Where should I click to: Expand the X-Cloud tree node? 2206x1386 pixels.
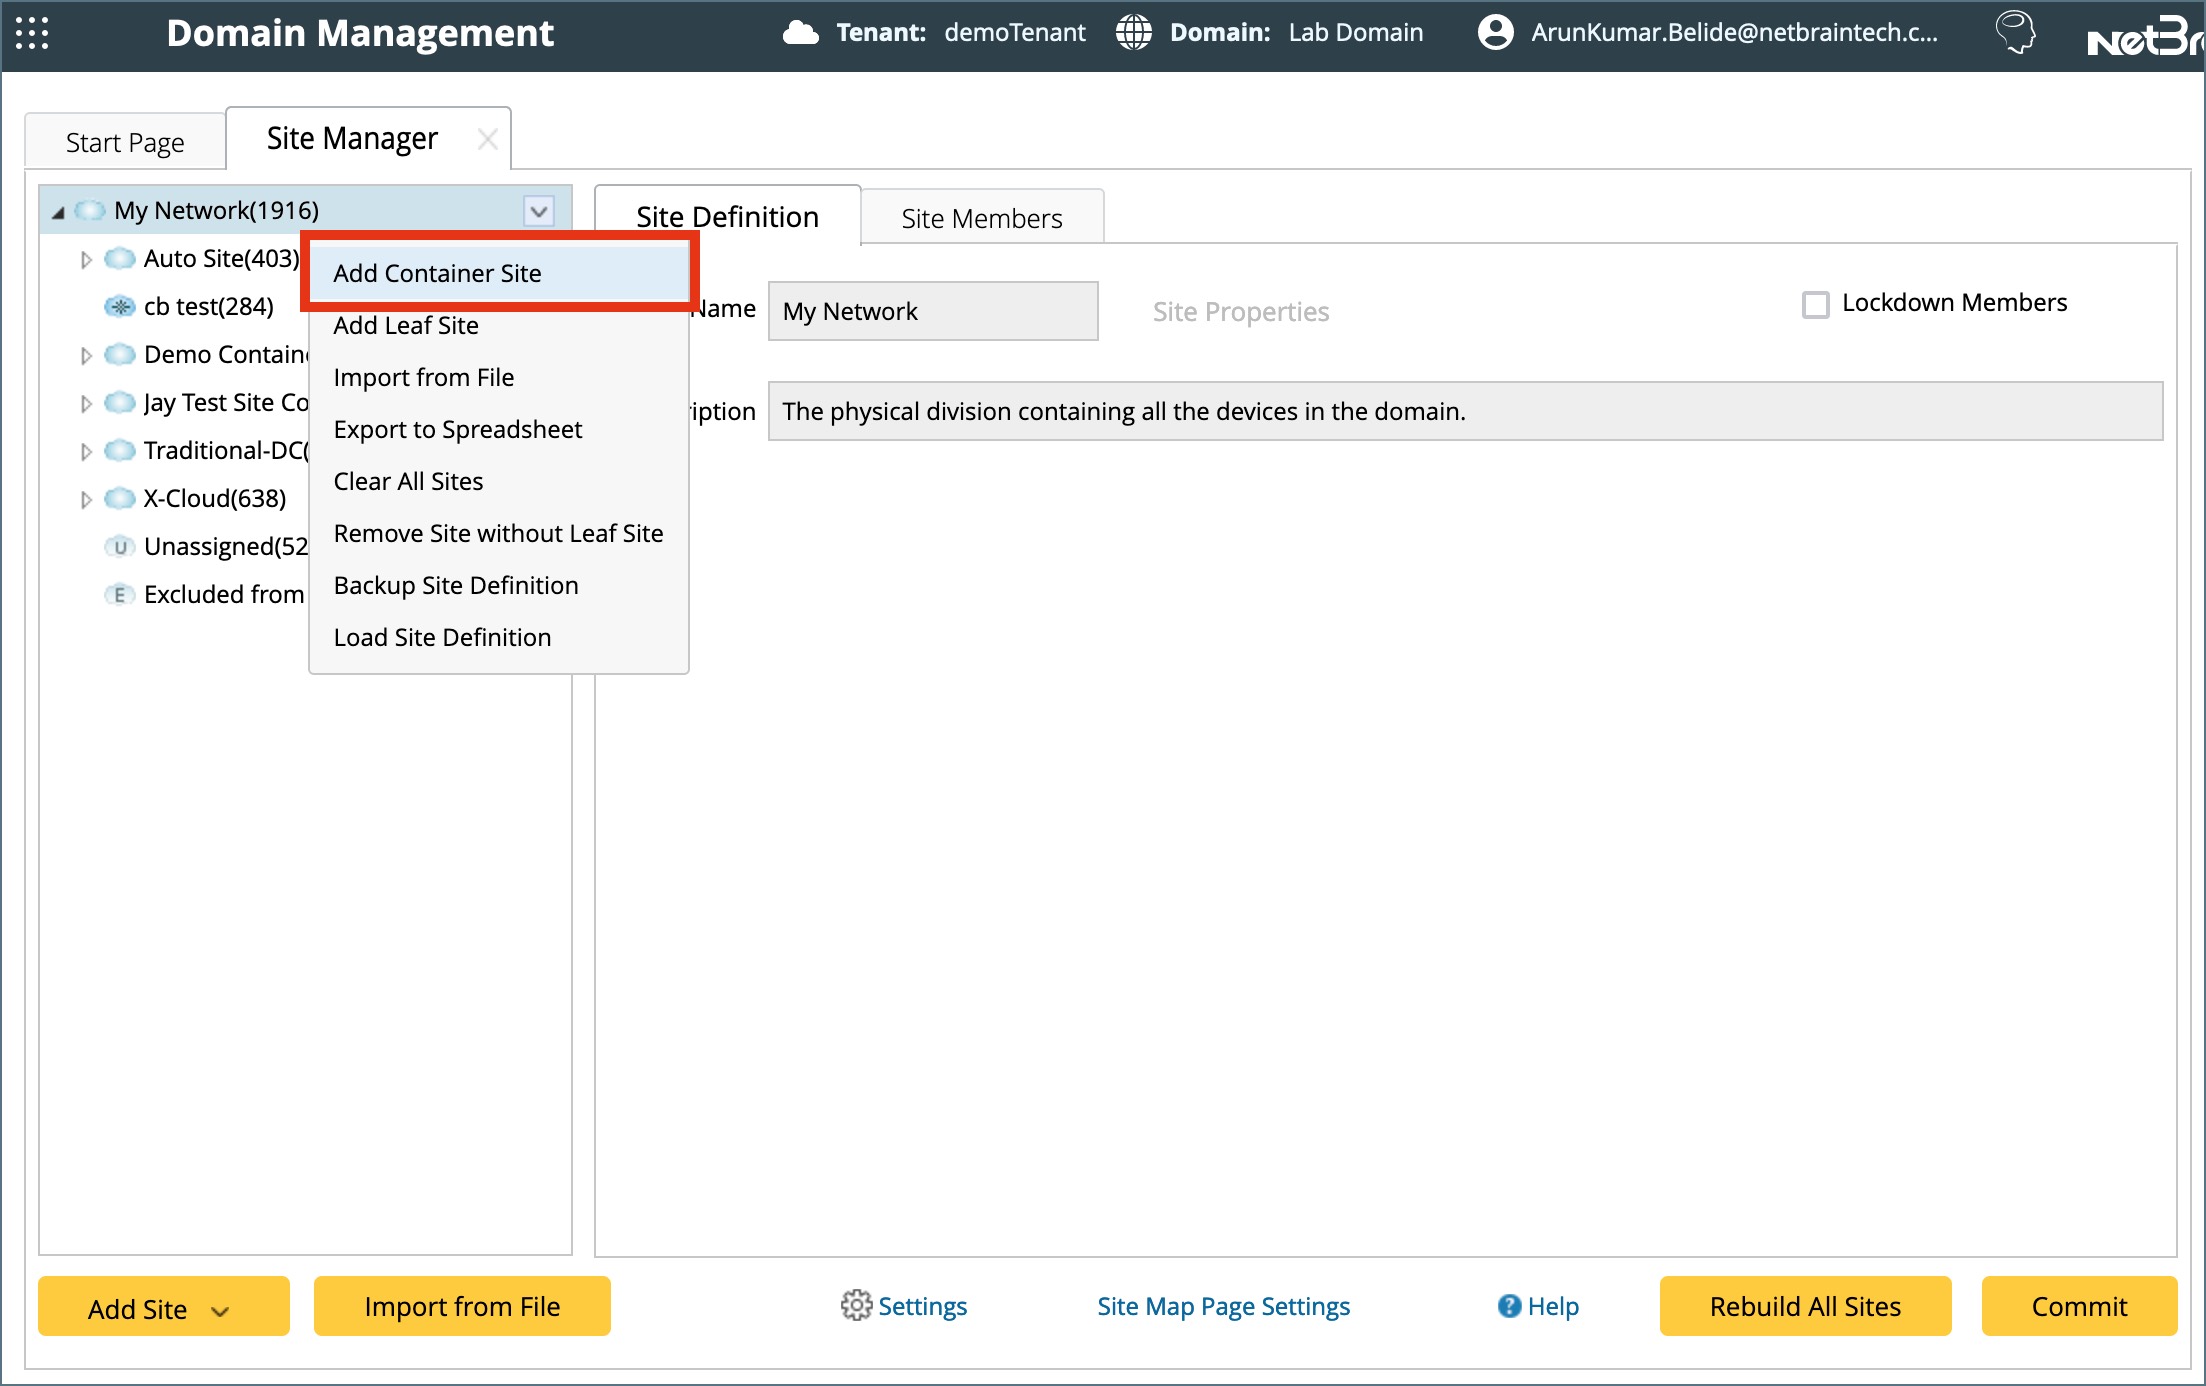pos(86,499)
